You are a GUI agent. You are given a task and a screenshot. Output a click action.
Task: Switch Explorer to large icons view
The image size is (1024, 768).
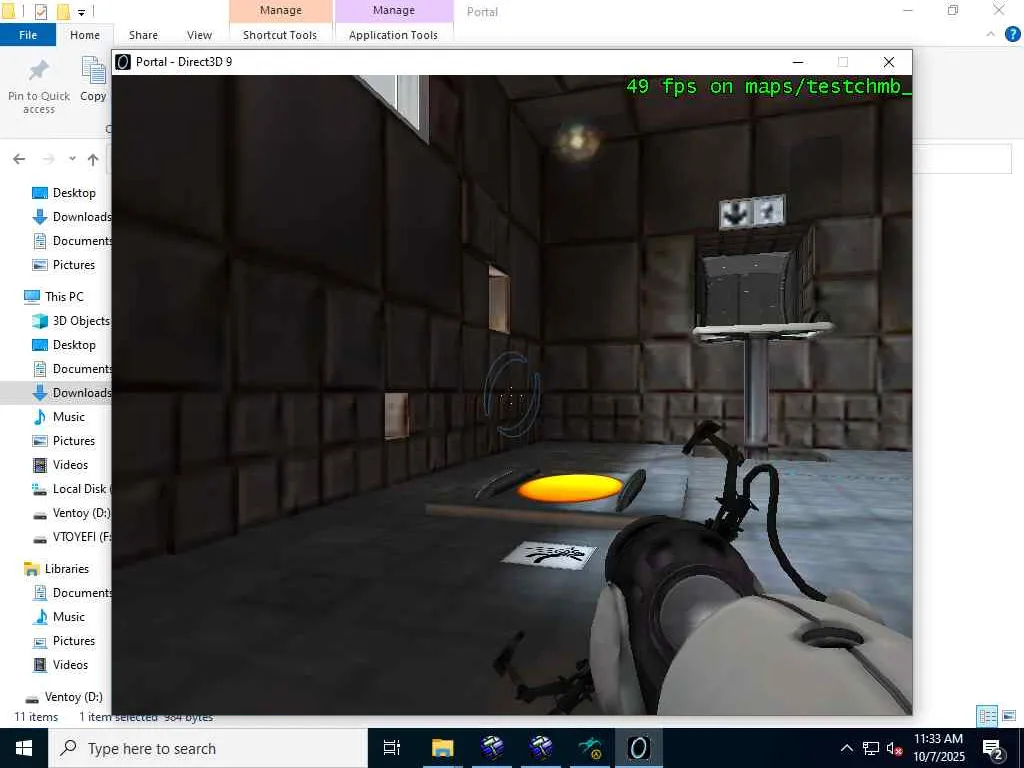pyautogui.click(x=1009, y=716)
